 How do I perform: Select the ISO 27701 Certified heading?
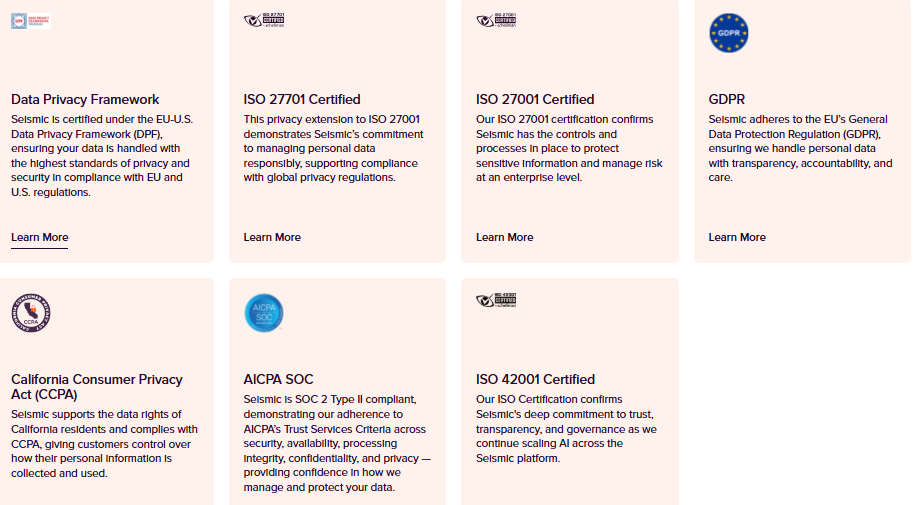302,99
